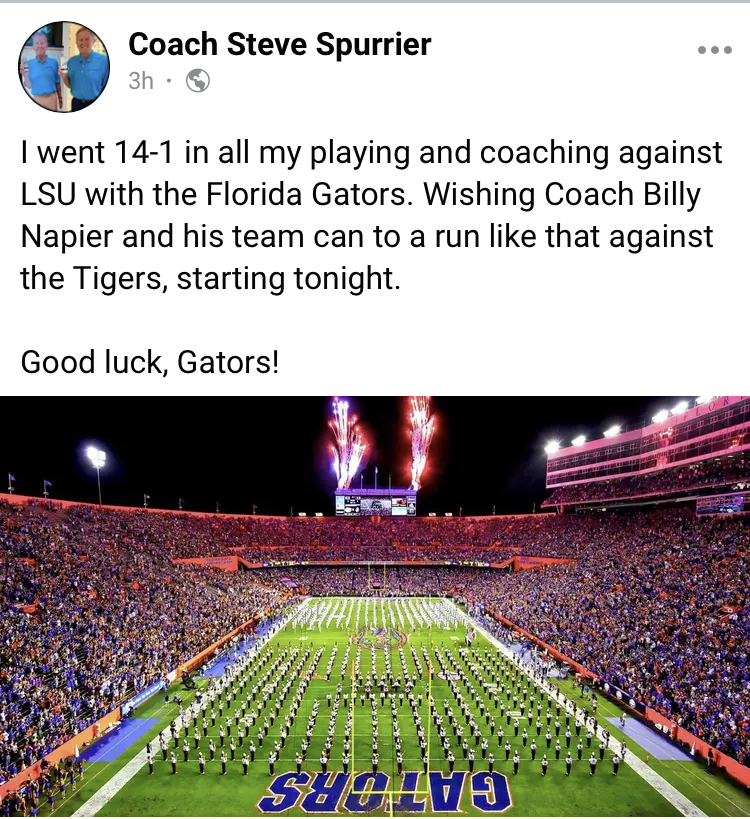Click the 'the Tigers, starting tonight.' line
The height and width of the screenshot is (819, 750).
(x=210, y=278)
